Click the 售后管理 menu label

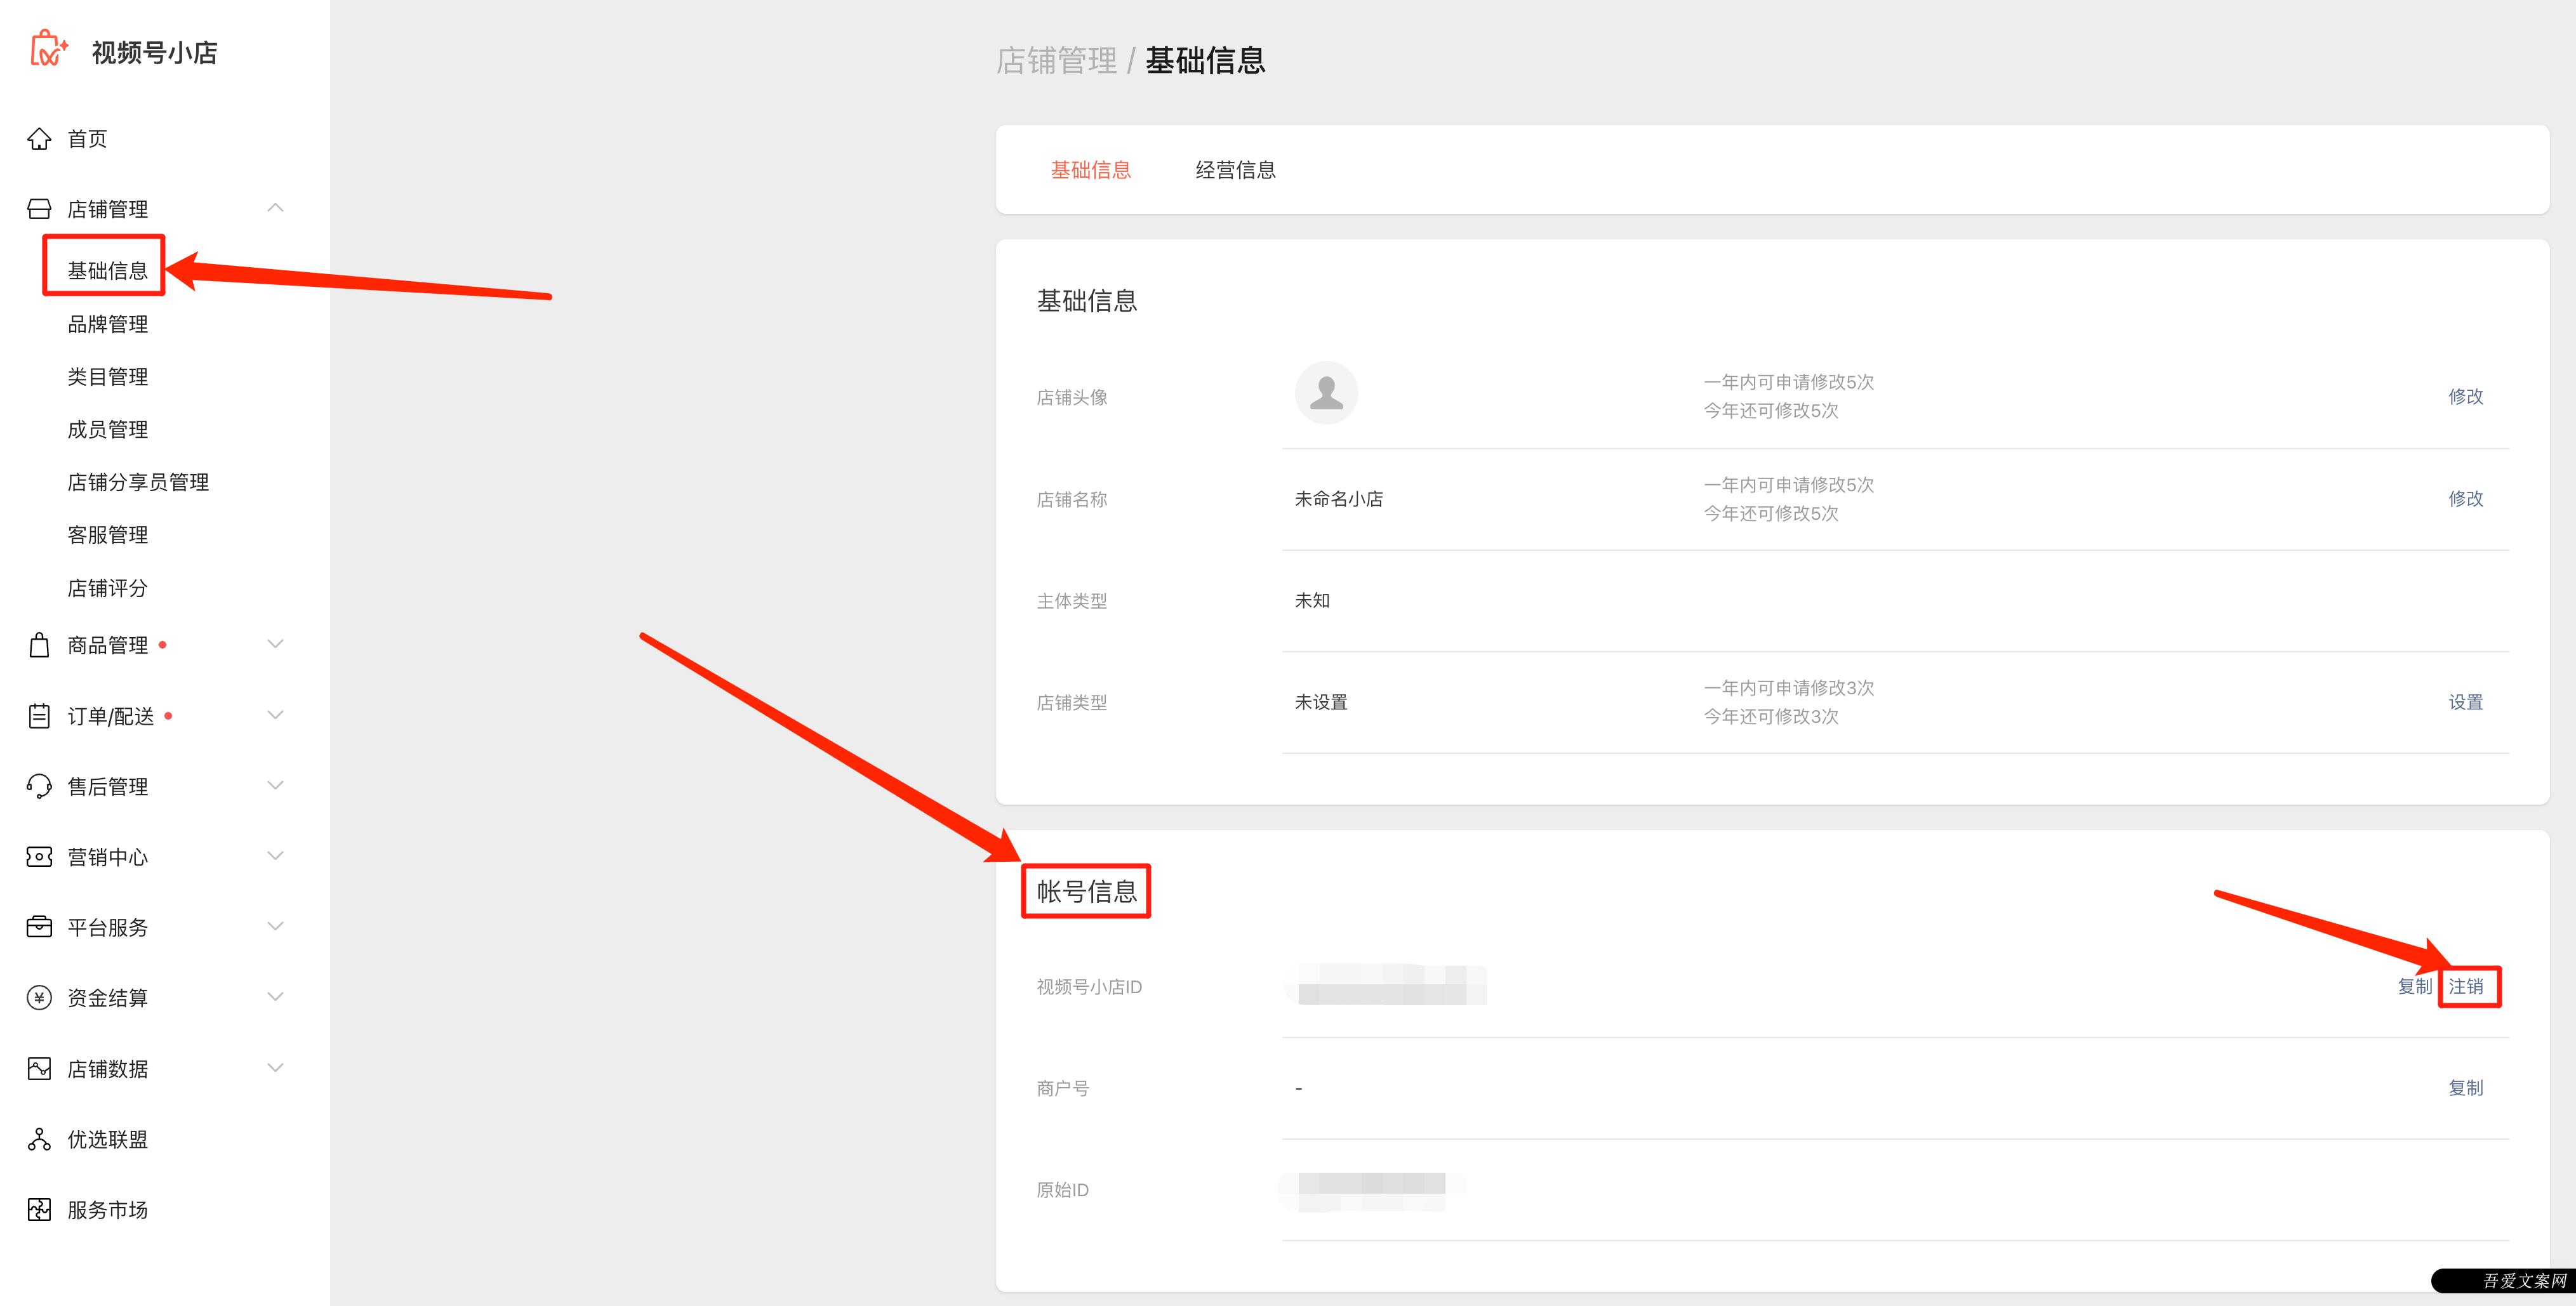coord(107,787)
